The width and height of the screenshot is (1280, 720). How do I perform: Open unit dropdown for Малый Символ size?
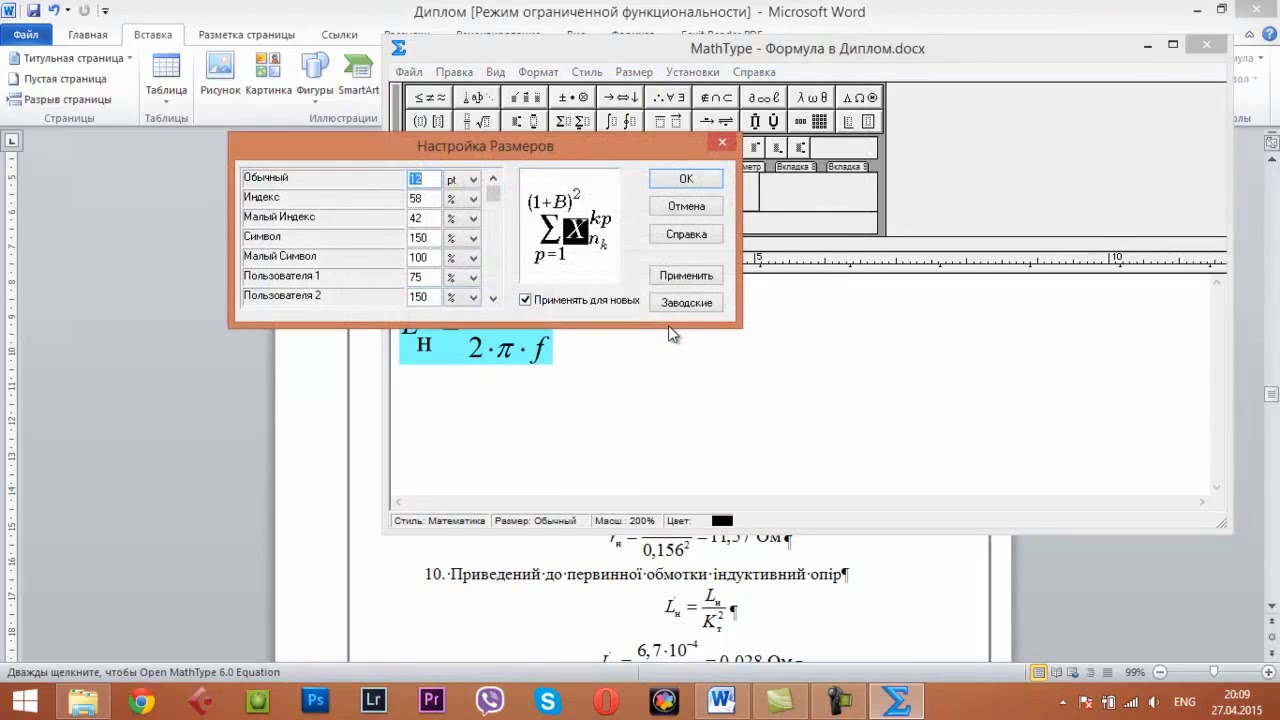tap(473, 258)
